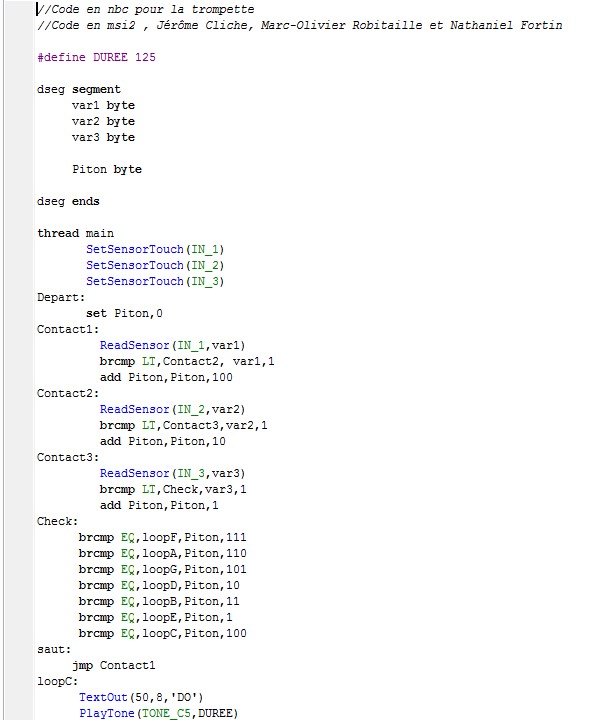Click 'brcmp EQ,loopC,Piton,100' line
The width and height of the screenshot is (592, 720).
[x=163, y=634]
